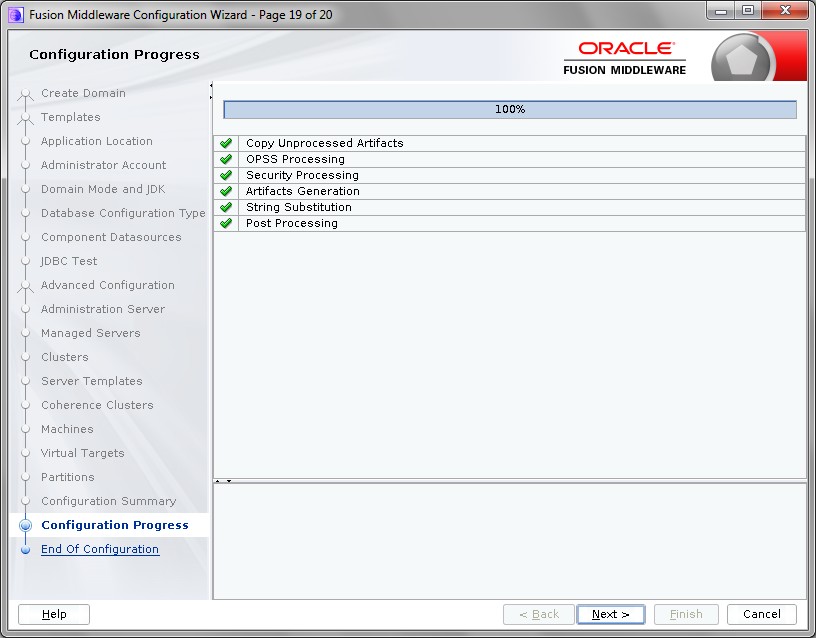Click the Artifacts Generation checkmark icon
Image resolution: width=816 pixels, height=638 pixels.
tap(226, 191)
